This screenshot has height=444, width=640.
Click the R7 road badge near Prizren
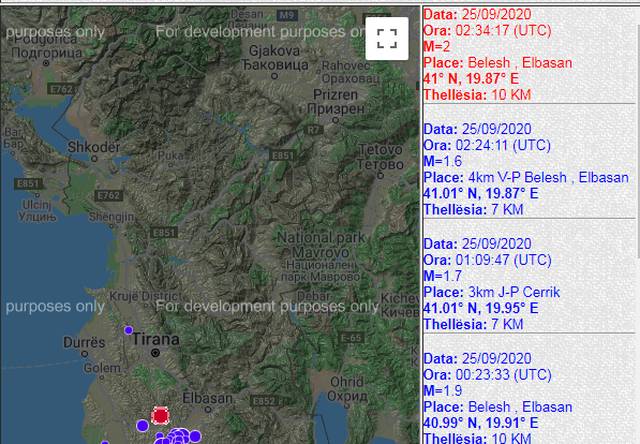[313, 130]
